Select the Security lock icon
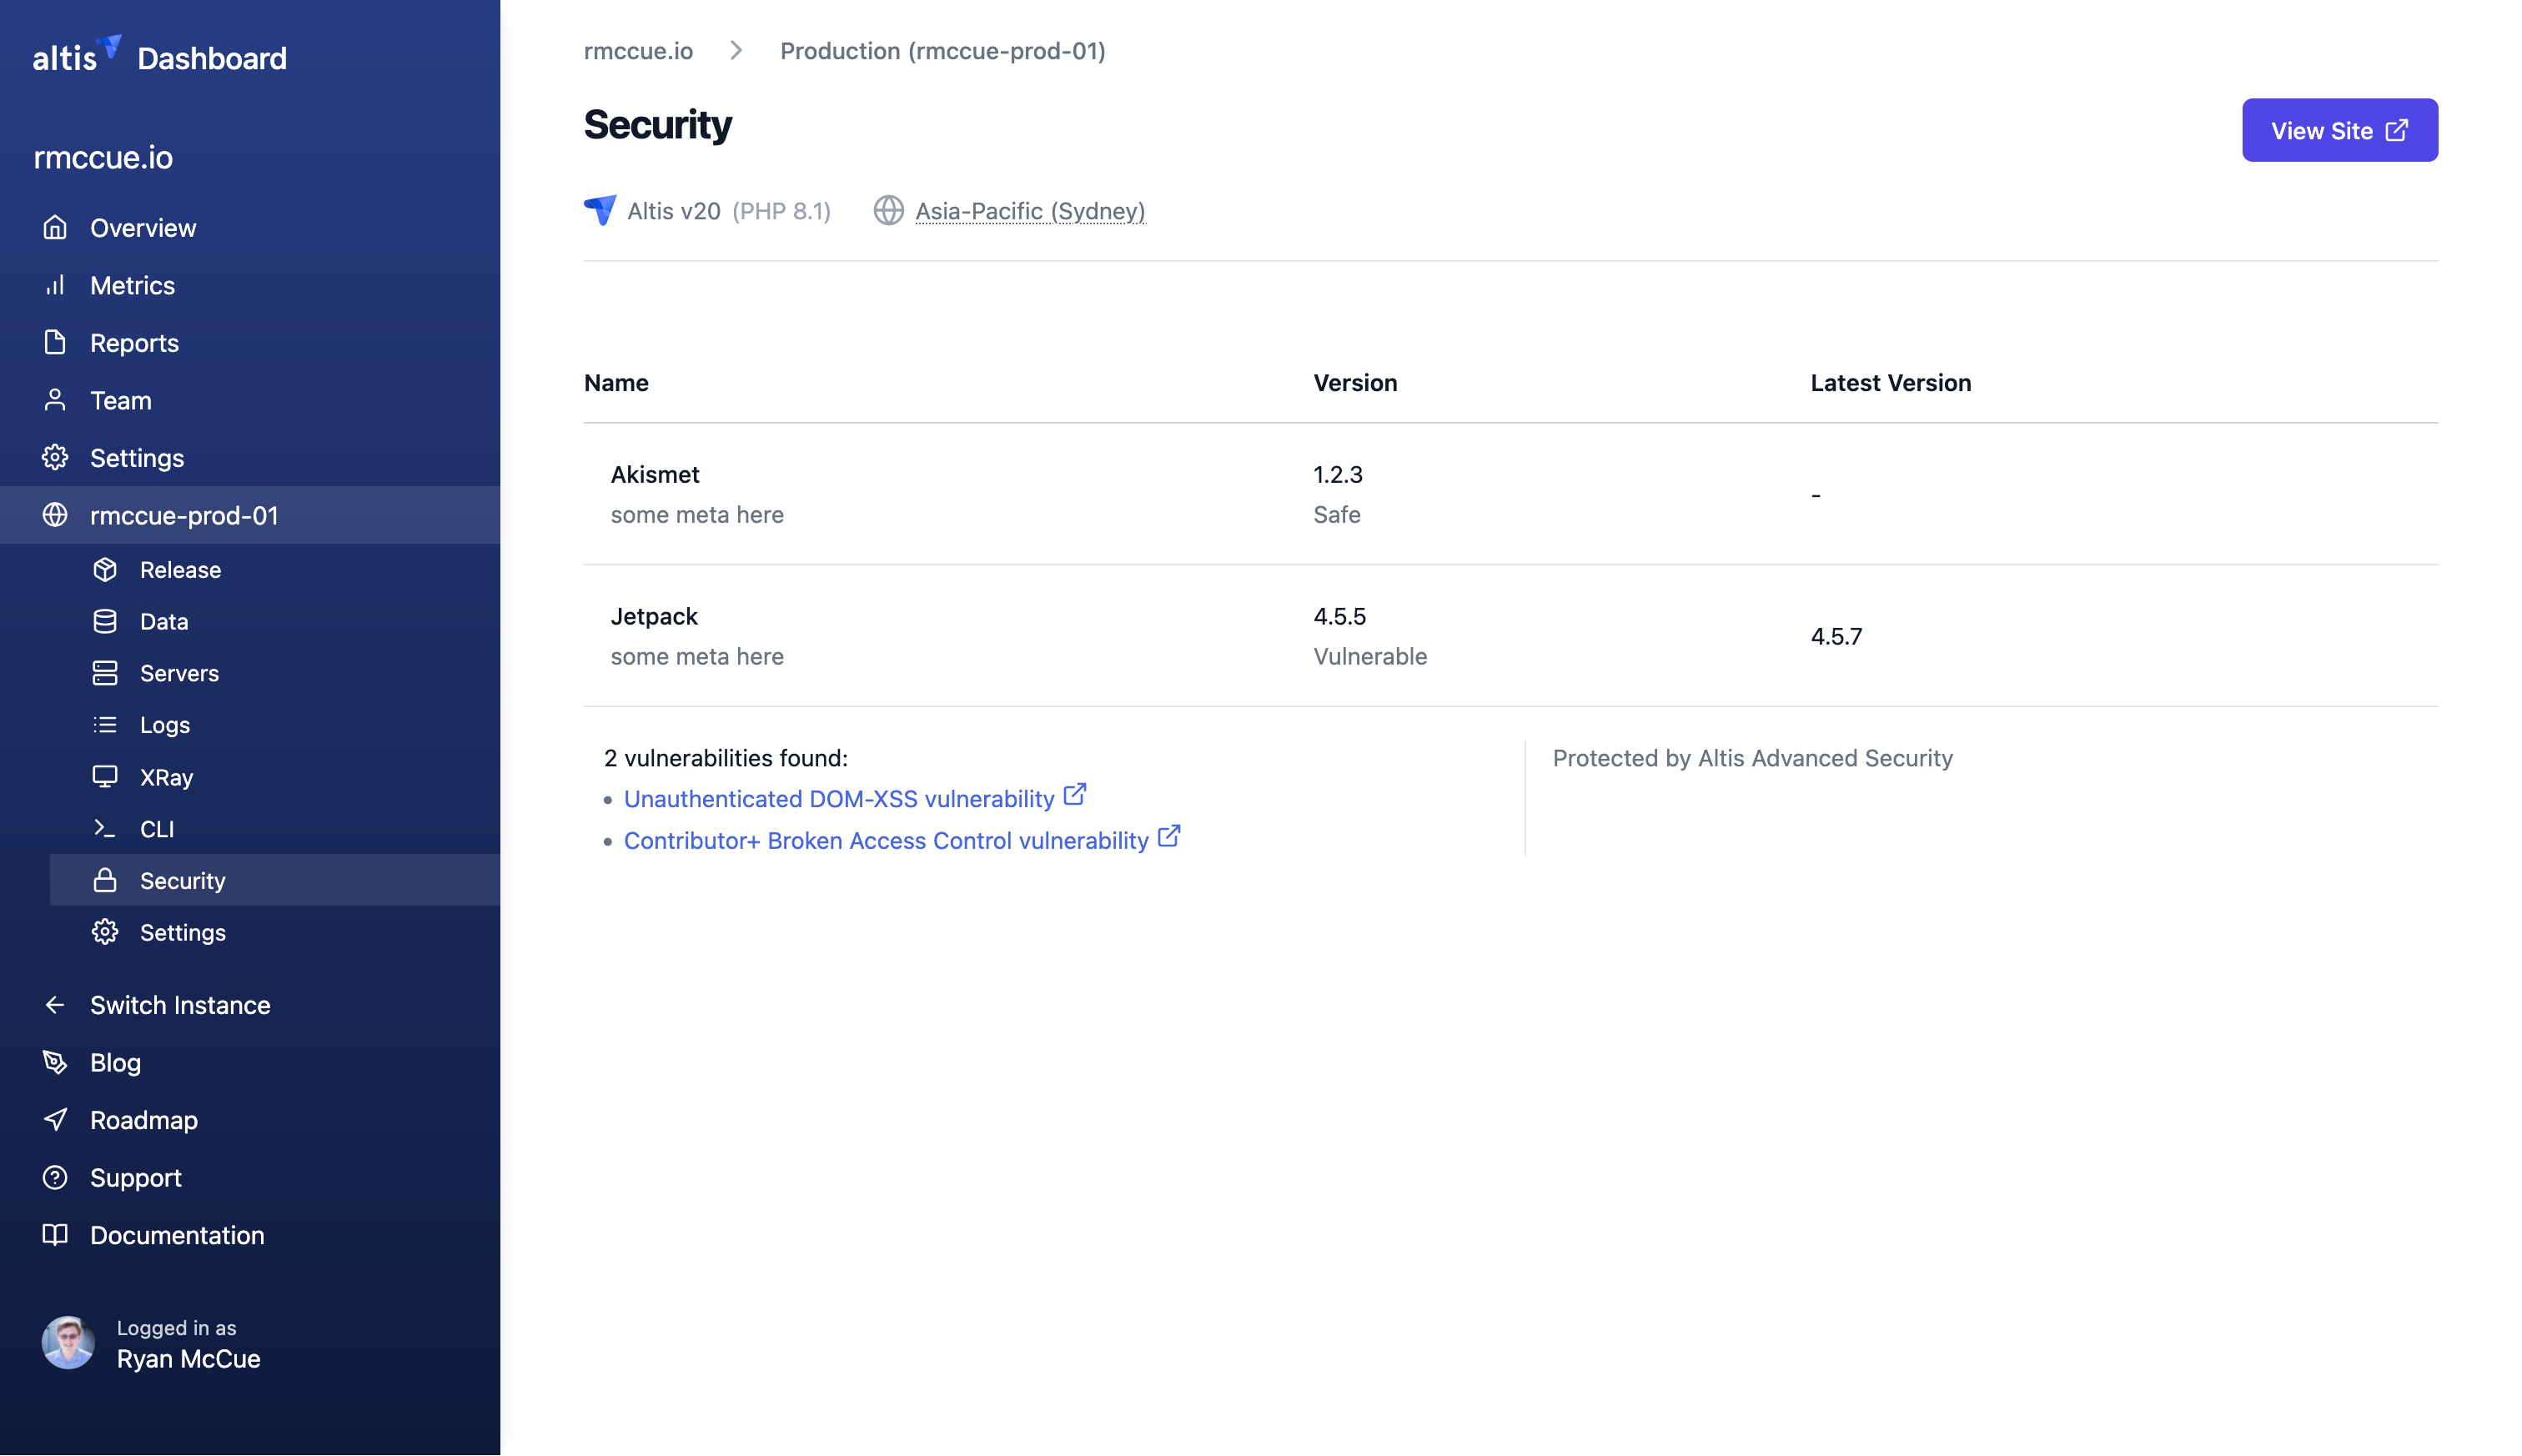The height and width of the screenshot is (1456, 2522). [106, 880]
